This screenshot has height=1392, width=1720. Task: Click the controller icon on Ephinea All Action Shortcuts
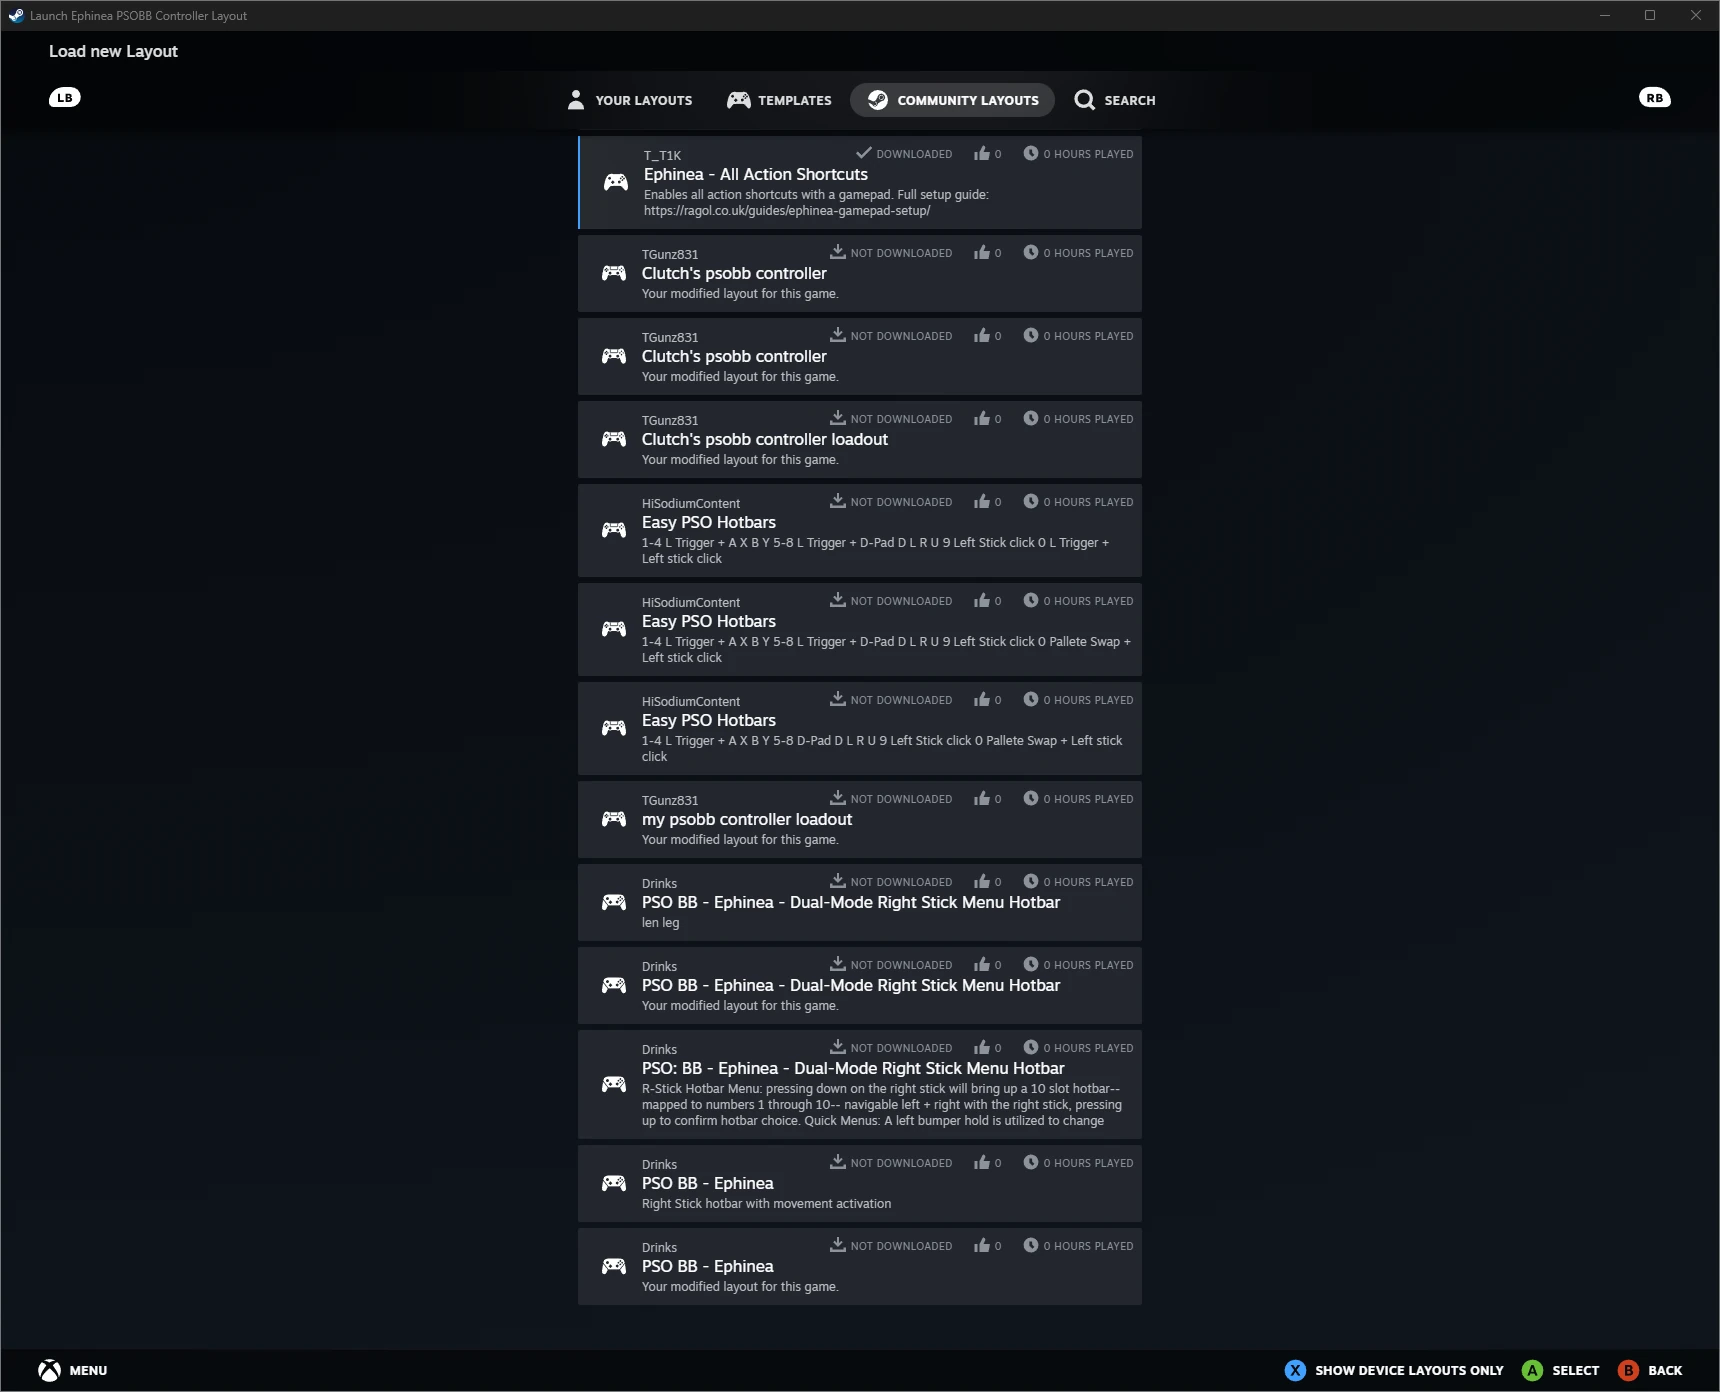coord(614,182)
